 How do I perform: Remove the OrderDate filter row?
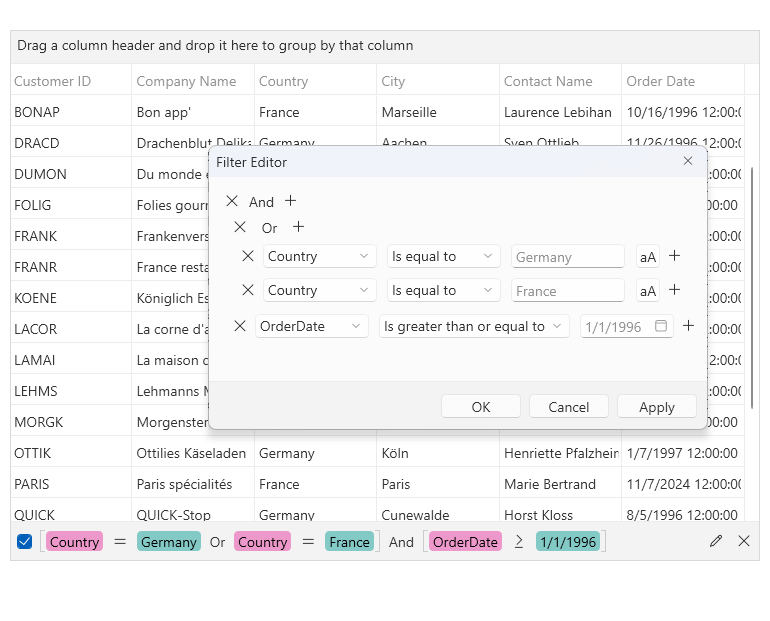pyautogui.click(x=240, y=326)
